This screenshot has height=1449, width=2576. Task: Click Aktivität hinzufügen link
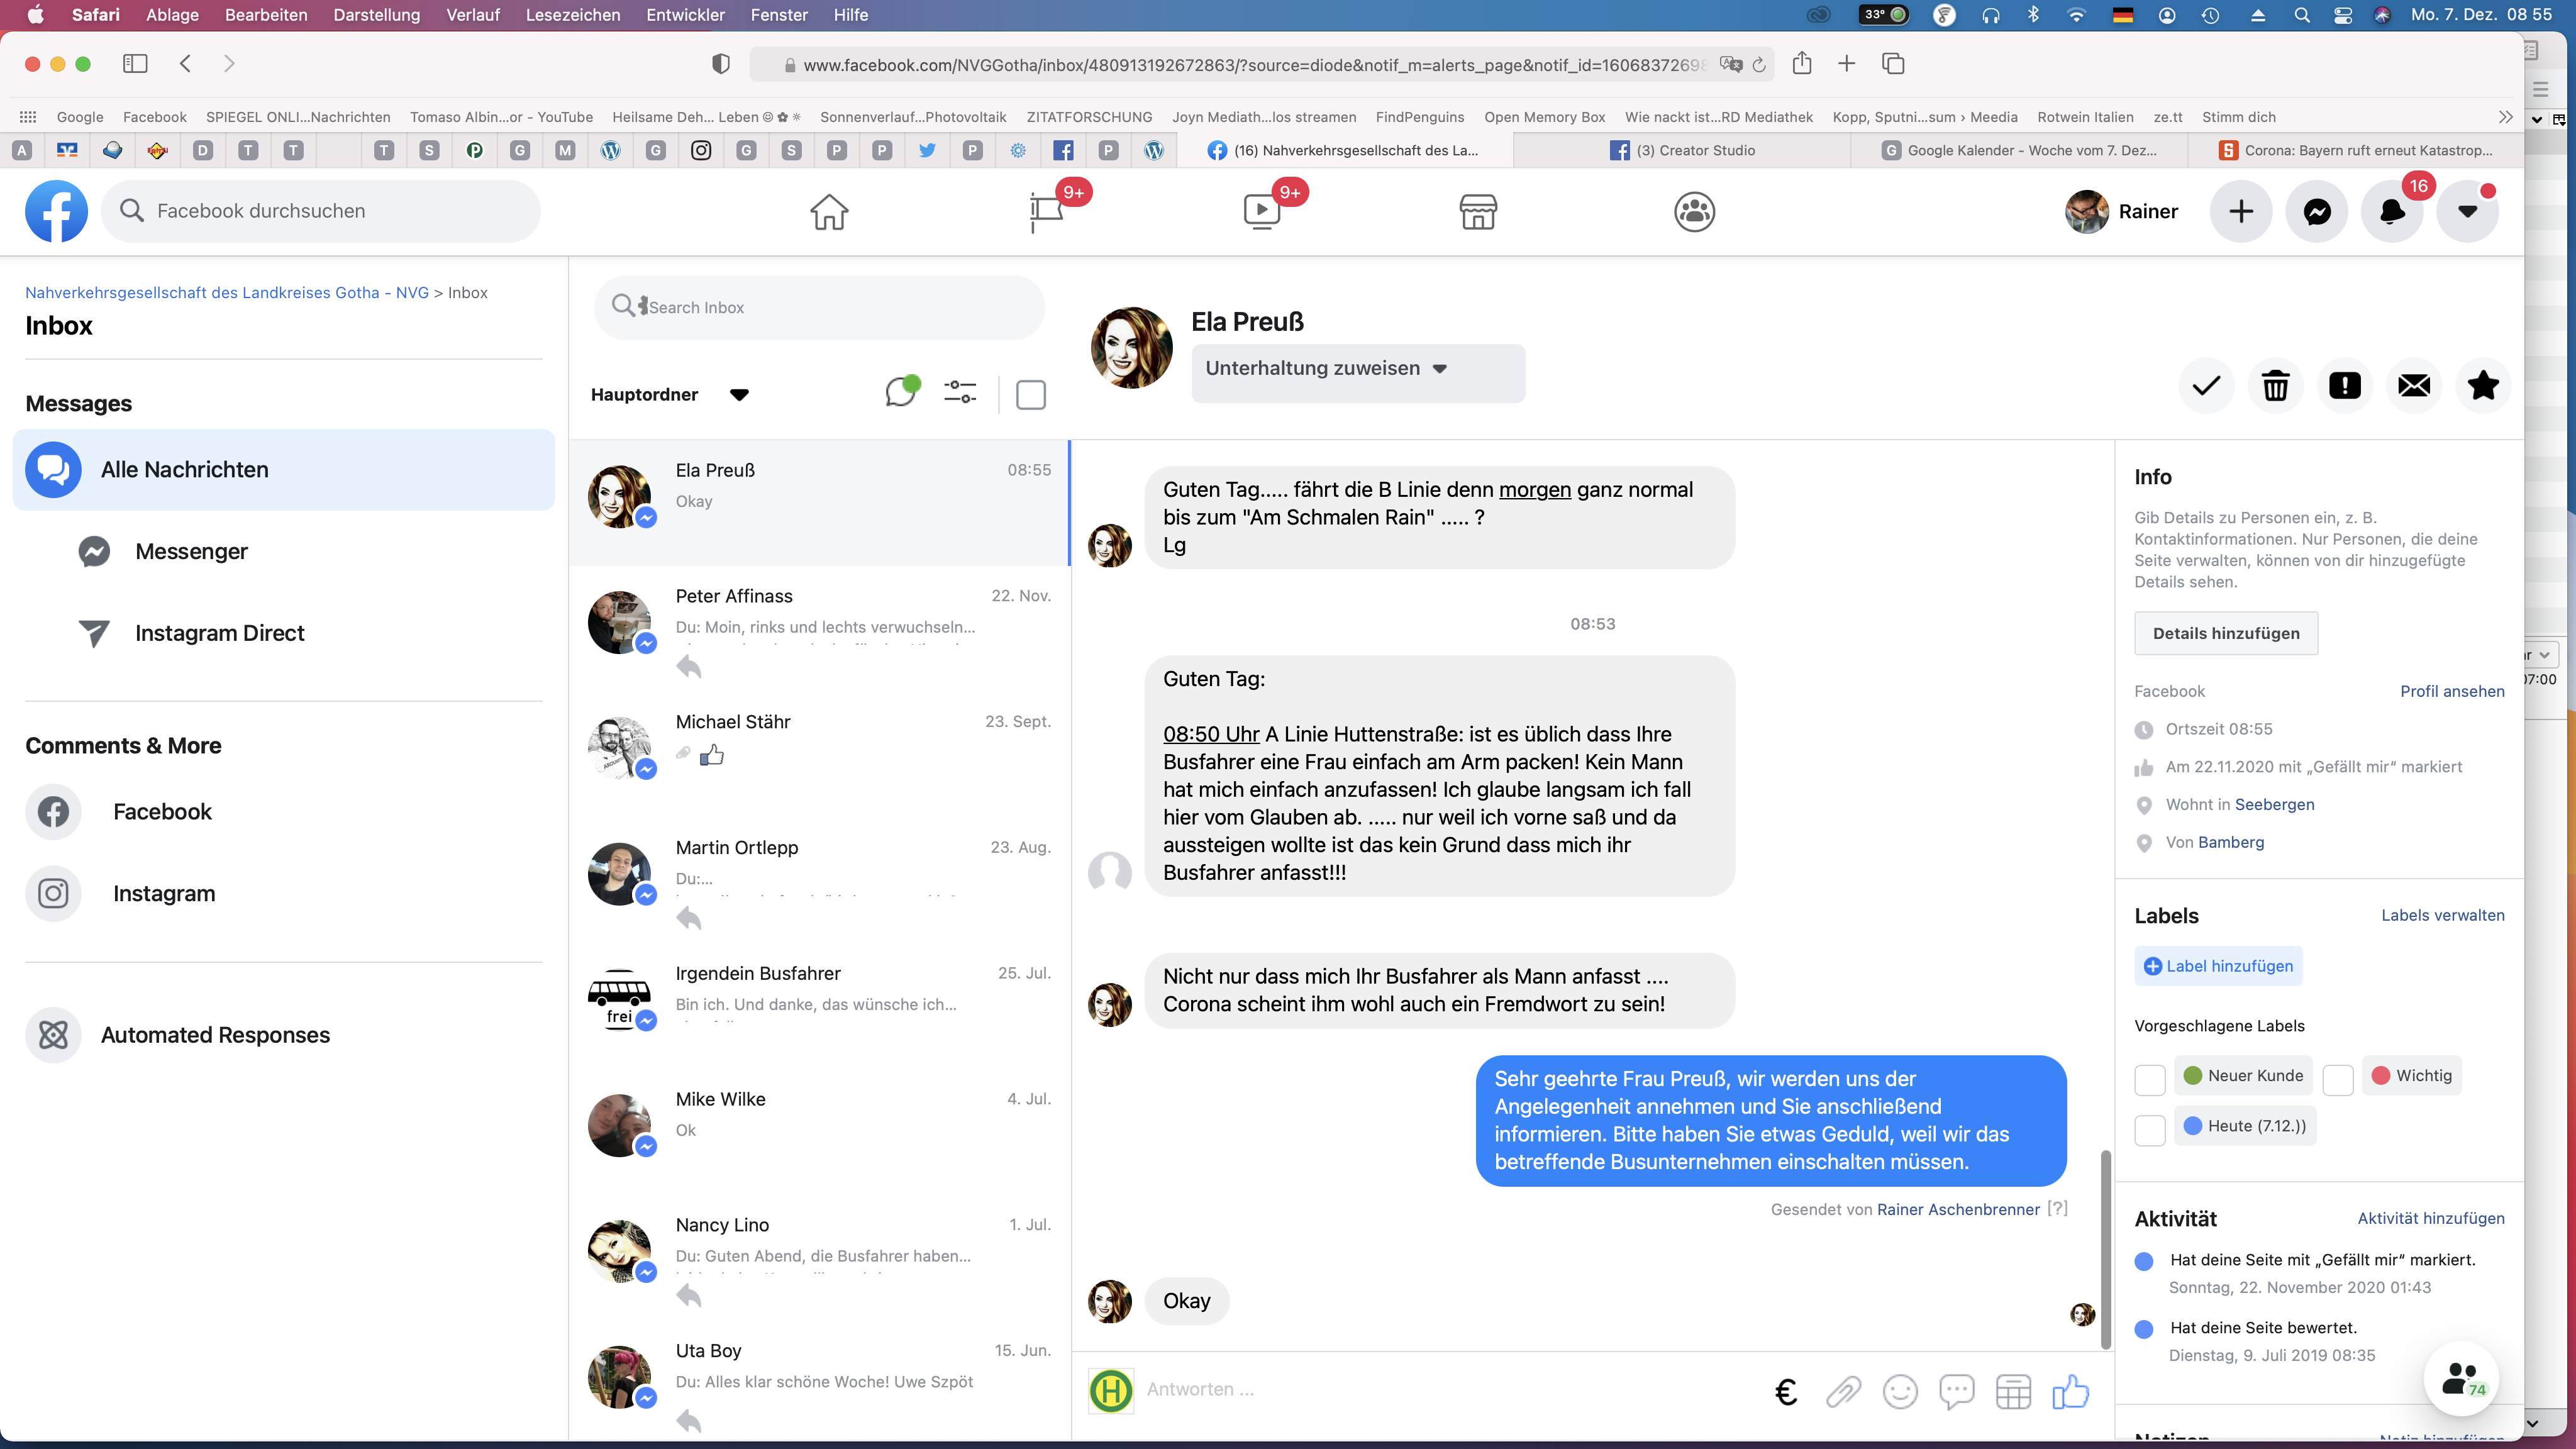click(x=2431, y=1219)
